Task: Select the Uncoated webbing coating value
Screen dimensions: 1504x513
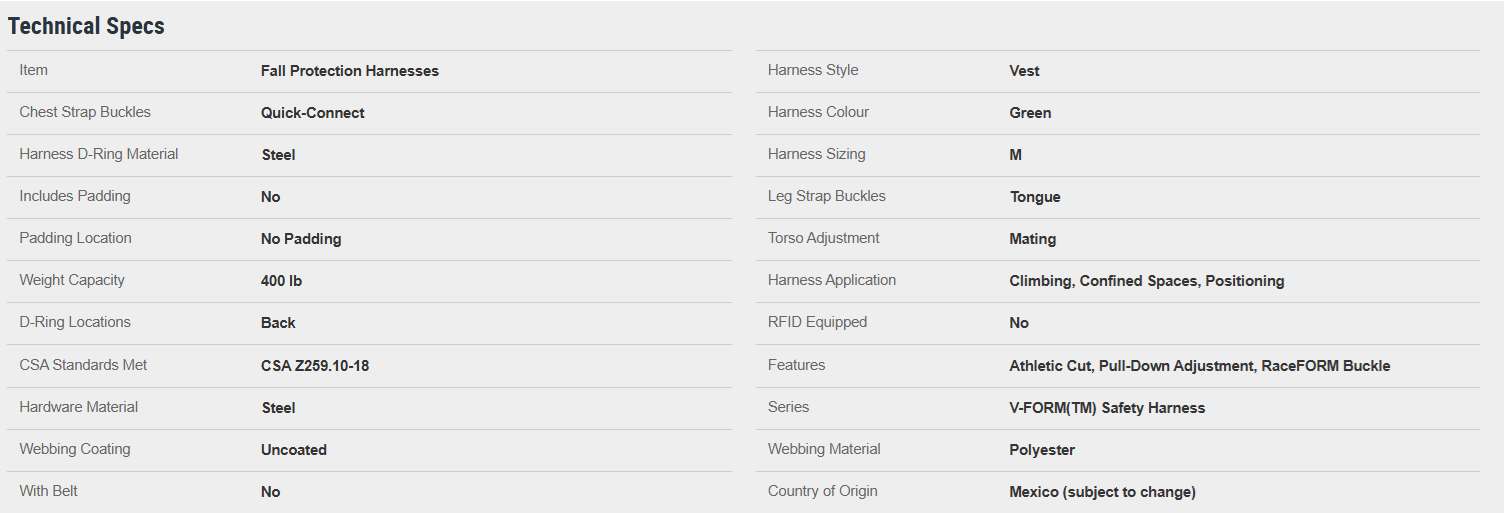Action: (x=294, y=450)
